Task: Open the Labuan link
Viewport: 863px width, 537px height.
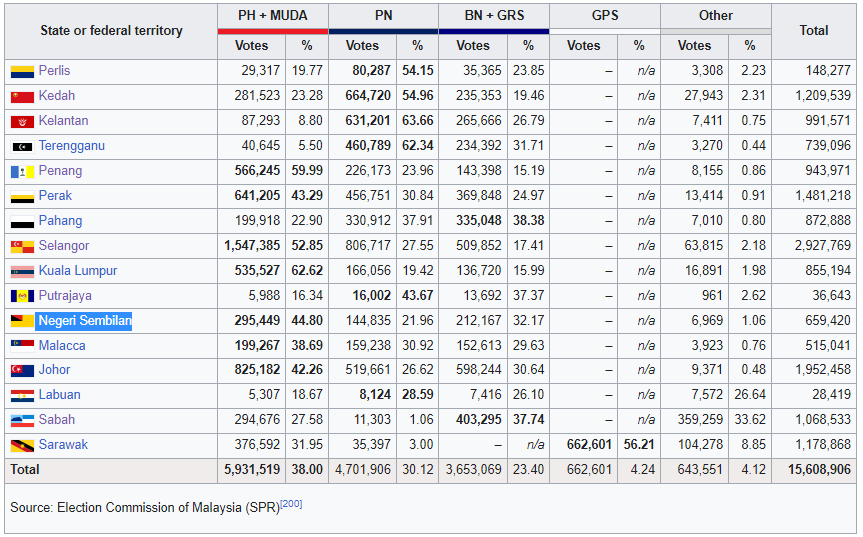Action: [59, 394]
